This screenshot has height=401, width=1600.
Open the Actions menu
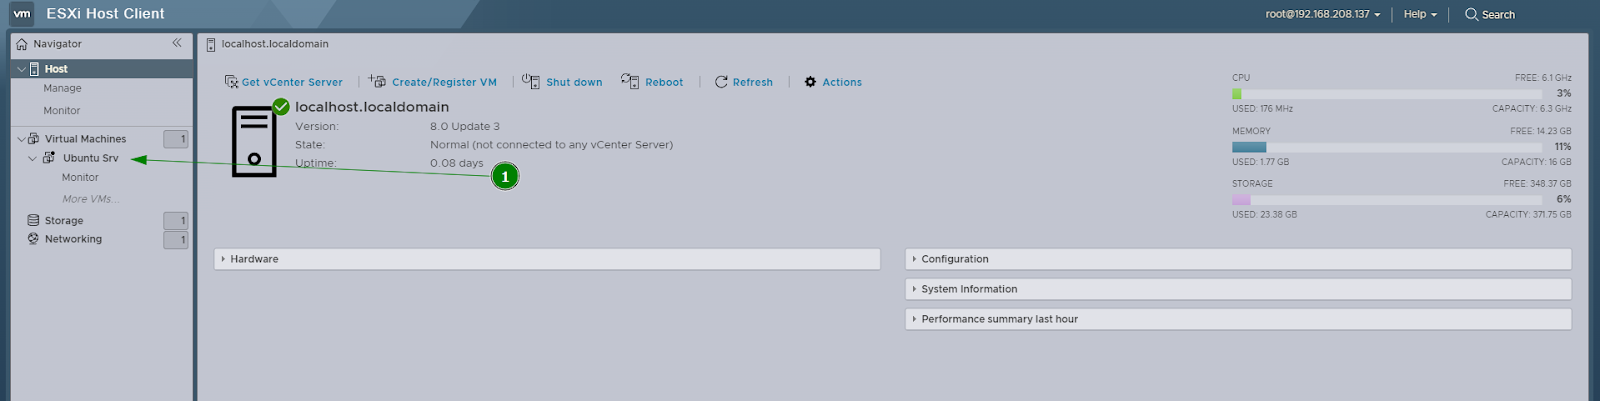point(833,82)
